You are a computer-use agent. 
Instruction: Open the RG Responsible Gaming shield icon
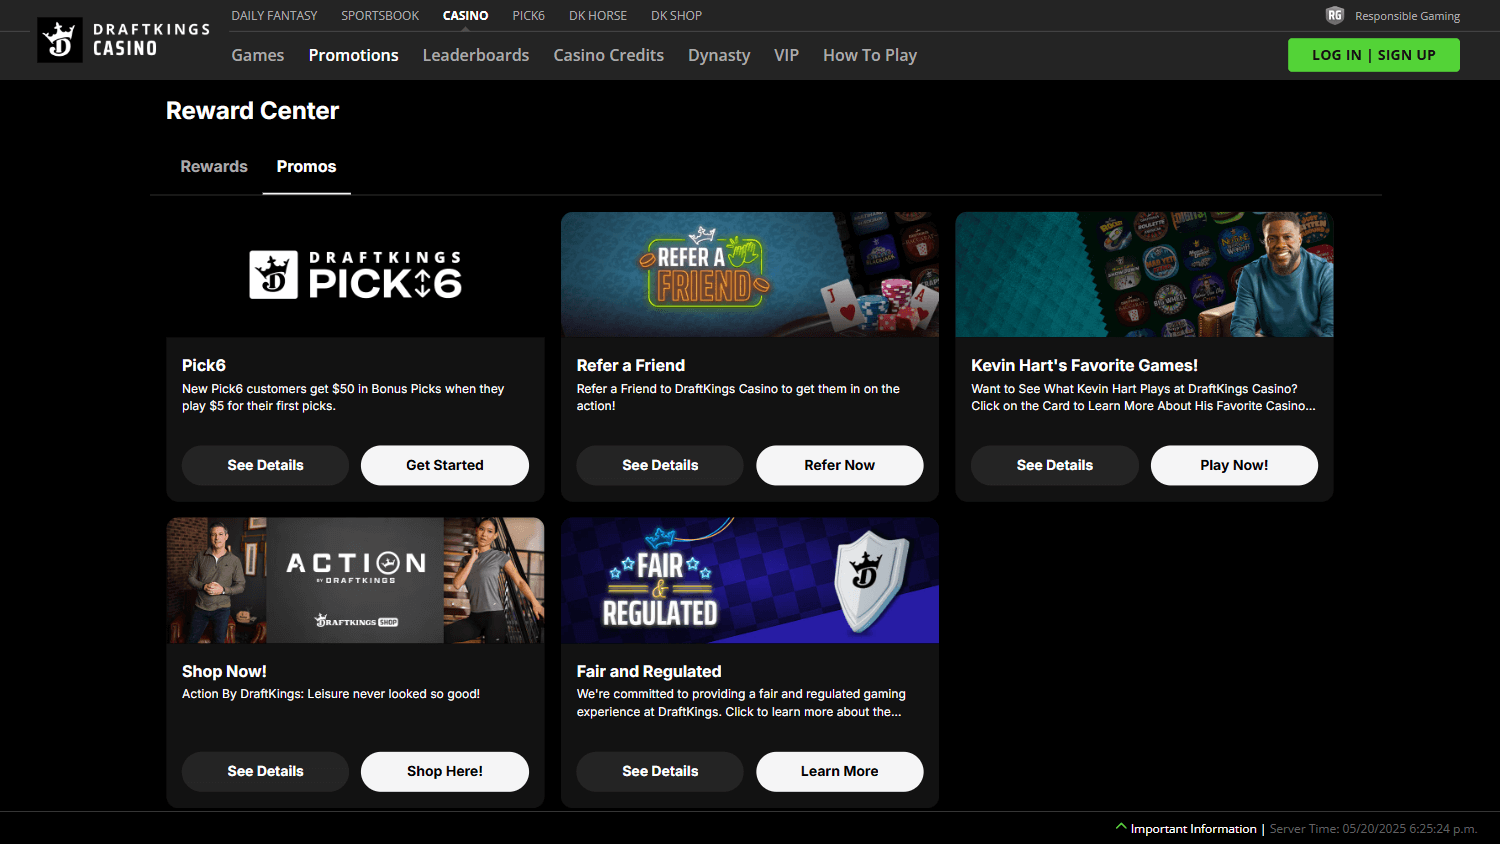tap(1335, 15)
